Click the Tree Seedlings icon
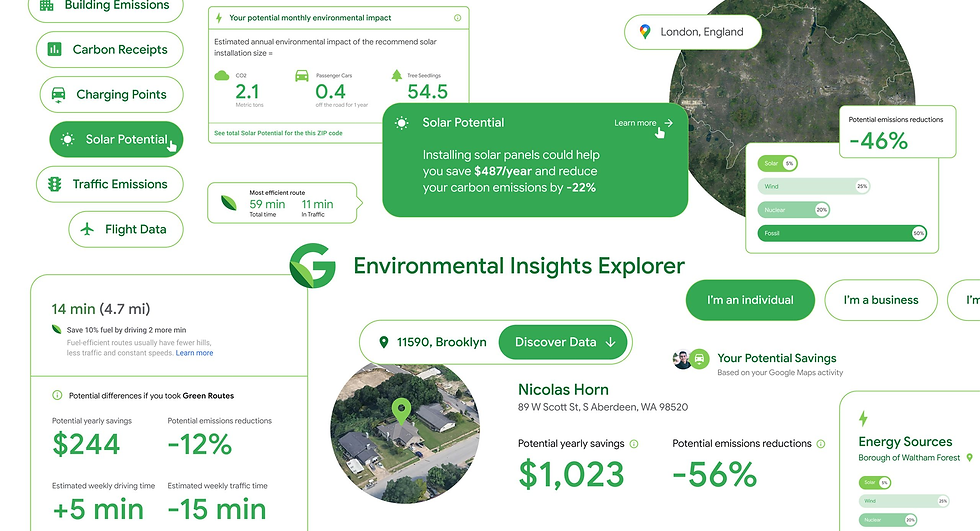The image size is (980, 531). [396, 76]
